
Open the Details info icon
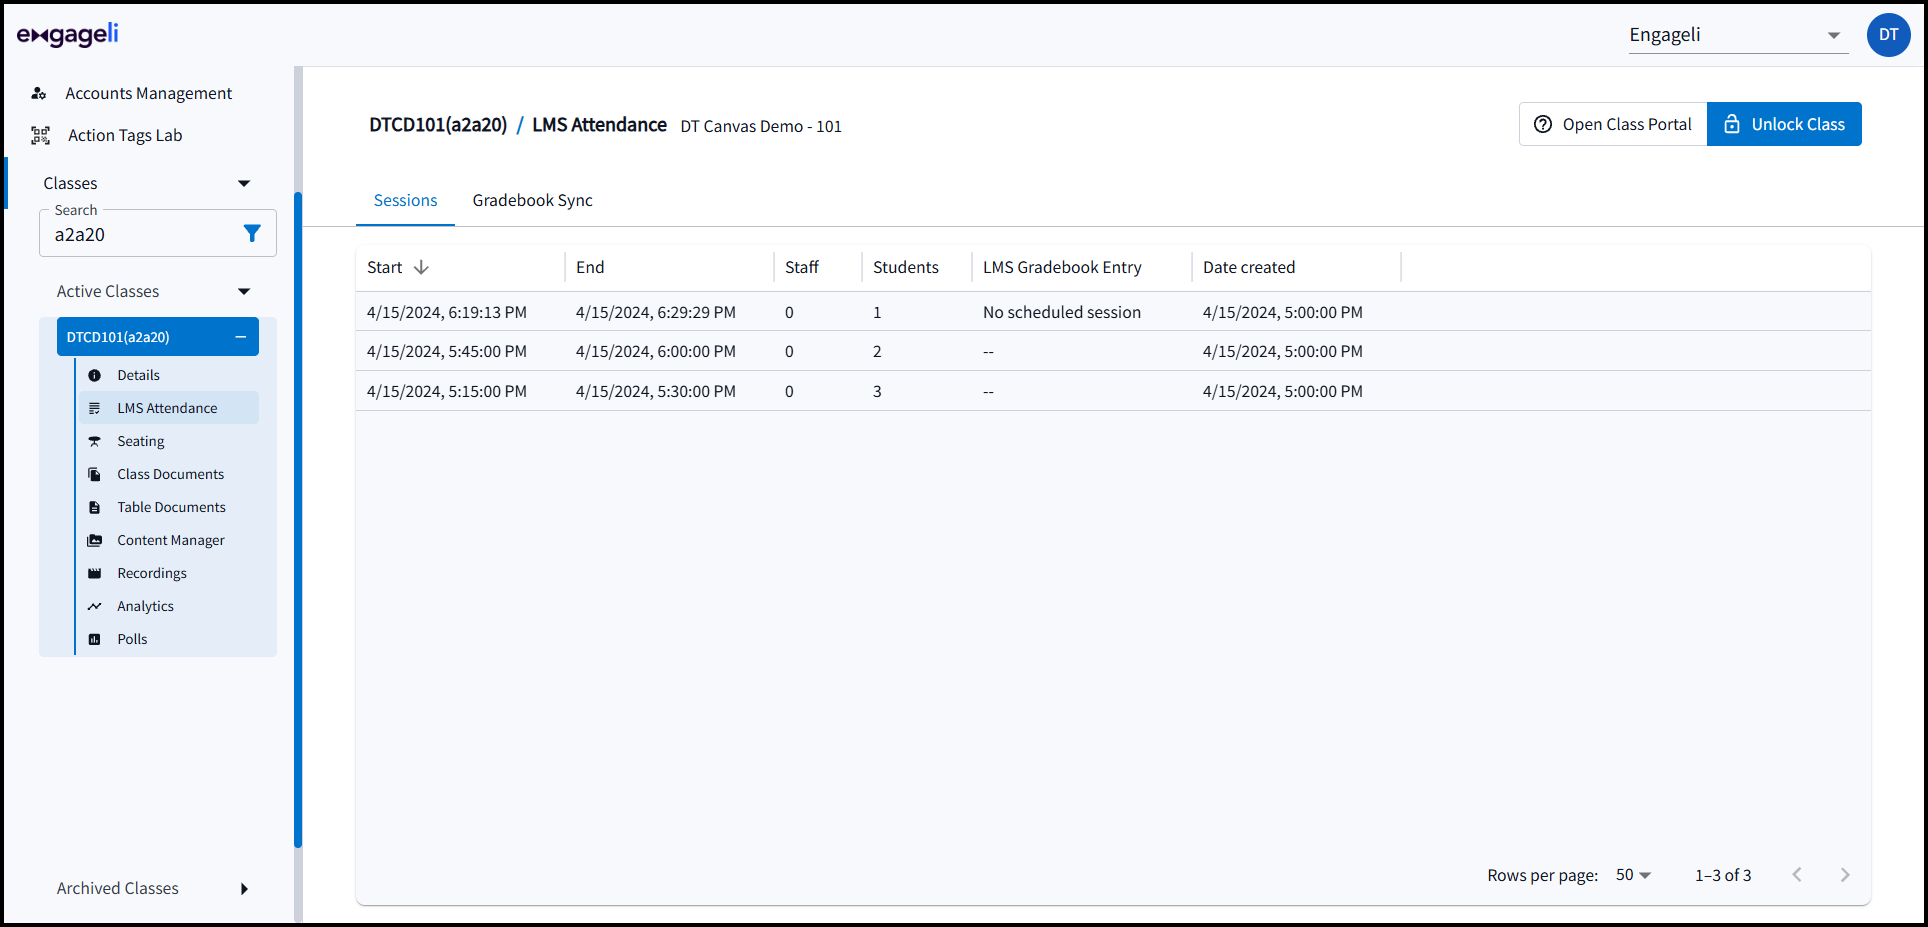point(95,375)
